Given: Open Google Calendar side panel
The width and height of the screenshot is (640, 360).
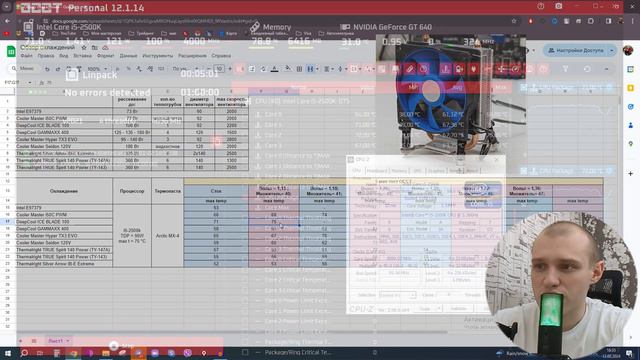Looking at the screenshot, I should click(x=631, y=69).
